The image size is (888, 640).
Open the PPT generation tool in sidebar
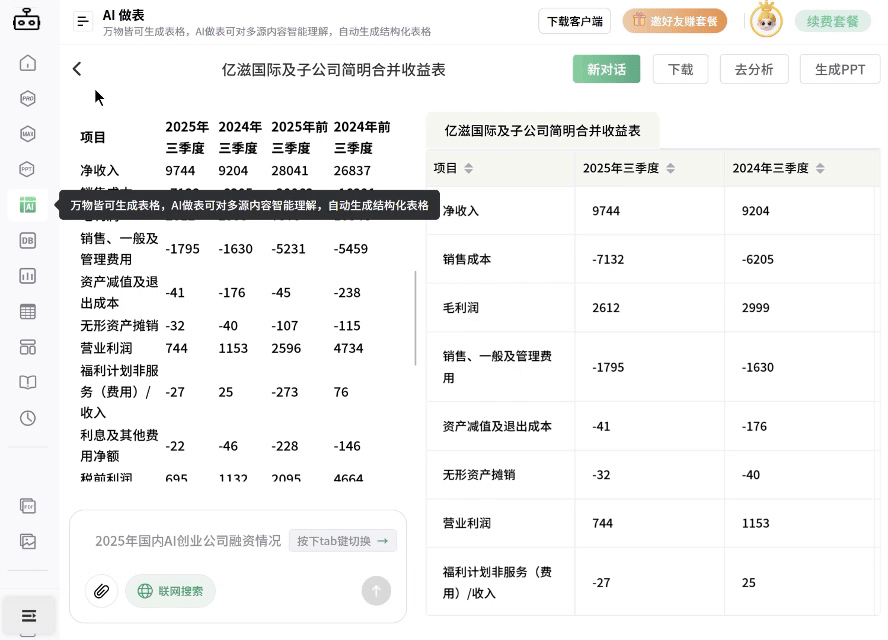pos(28,168)
